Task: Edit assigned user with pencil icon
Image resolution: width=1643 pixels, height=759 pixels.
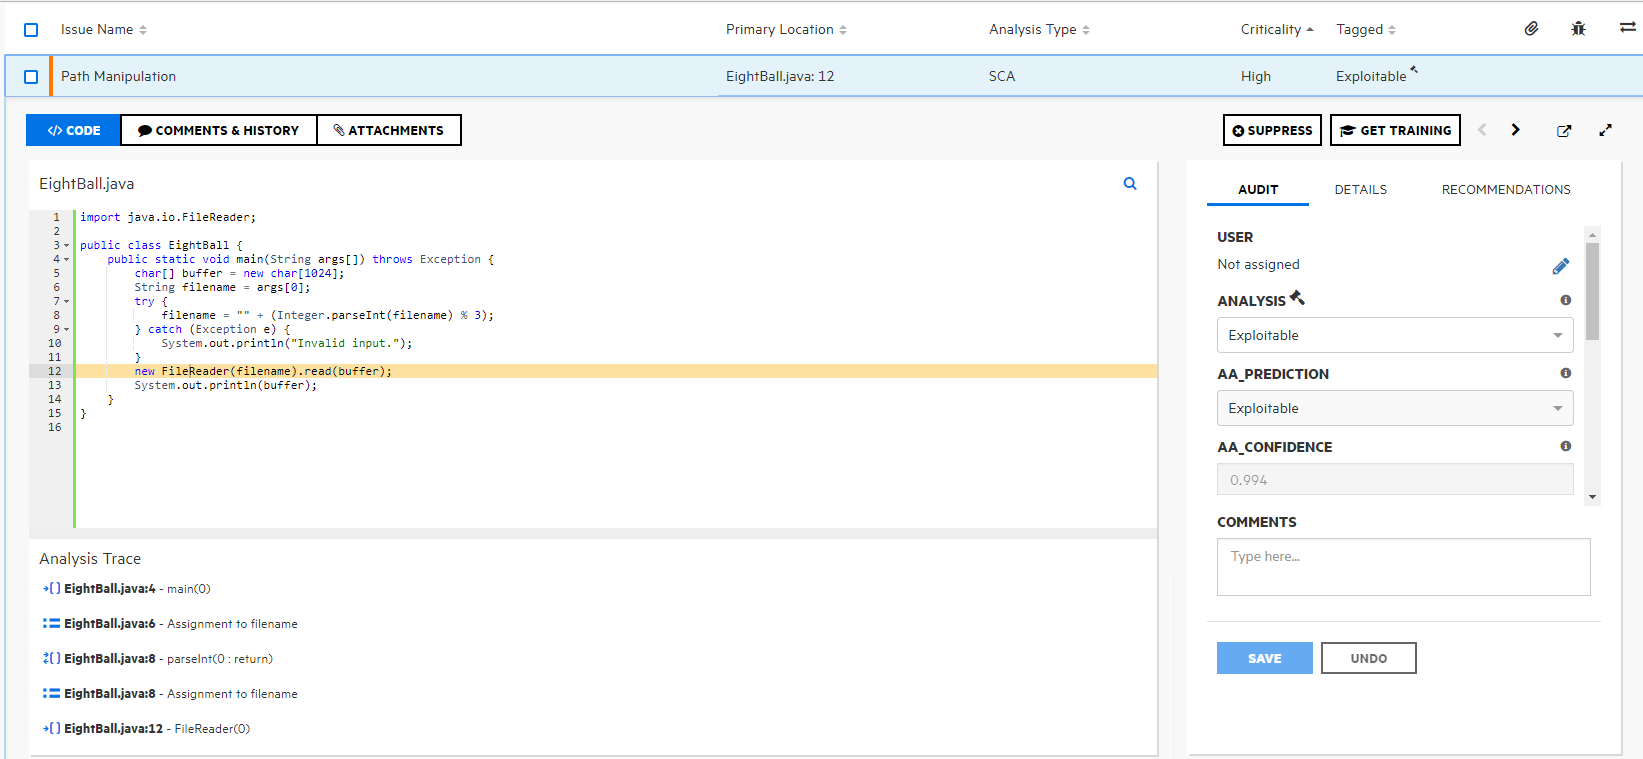Action: (x=1560, y=266)
